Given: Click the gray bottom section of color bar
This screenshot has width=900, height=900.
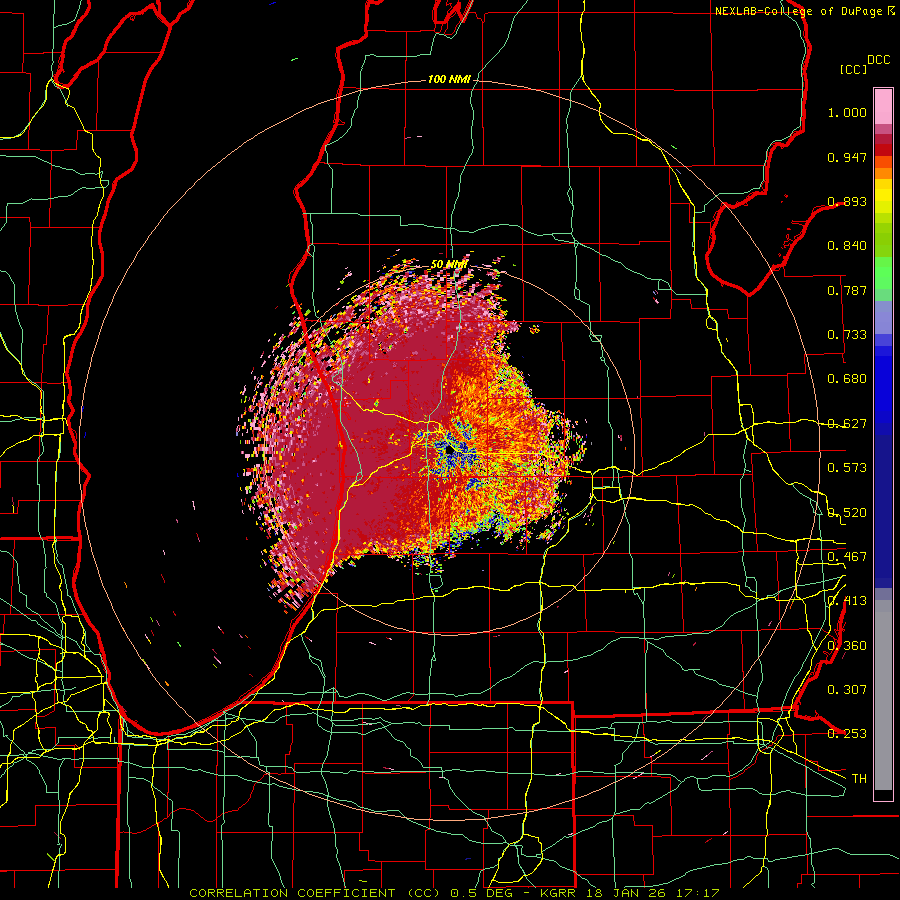Looking at the screenshot, I should click(883, 695).
